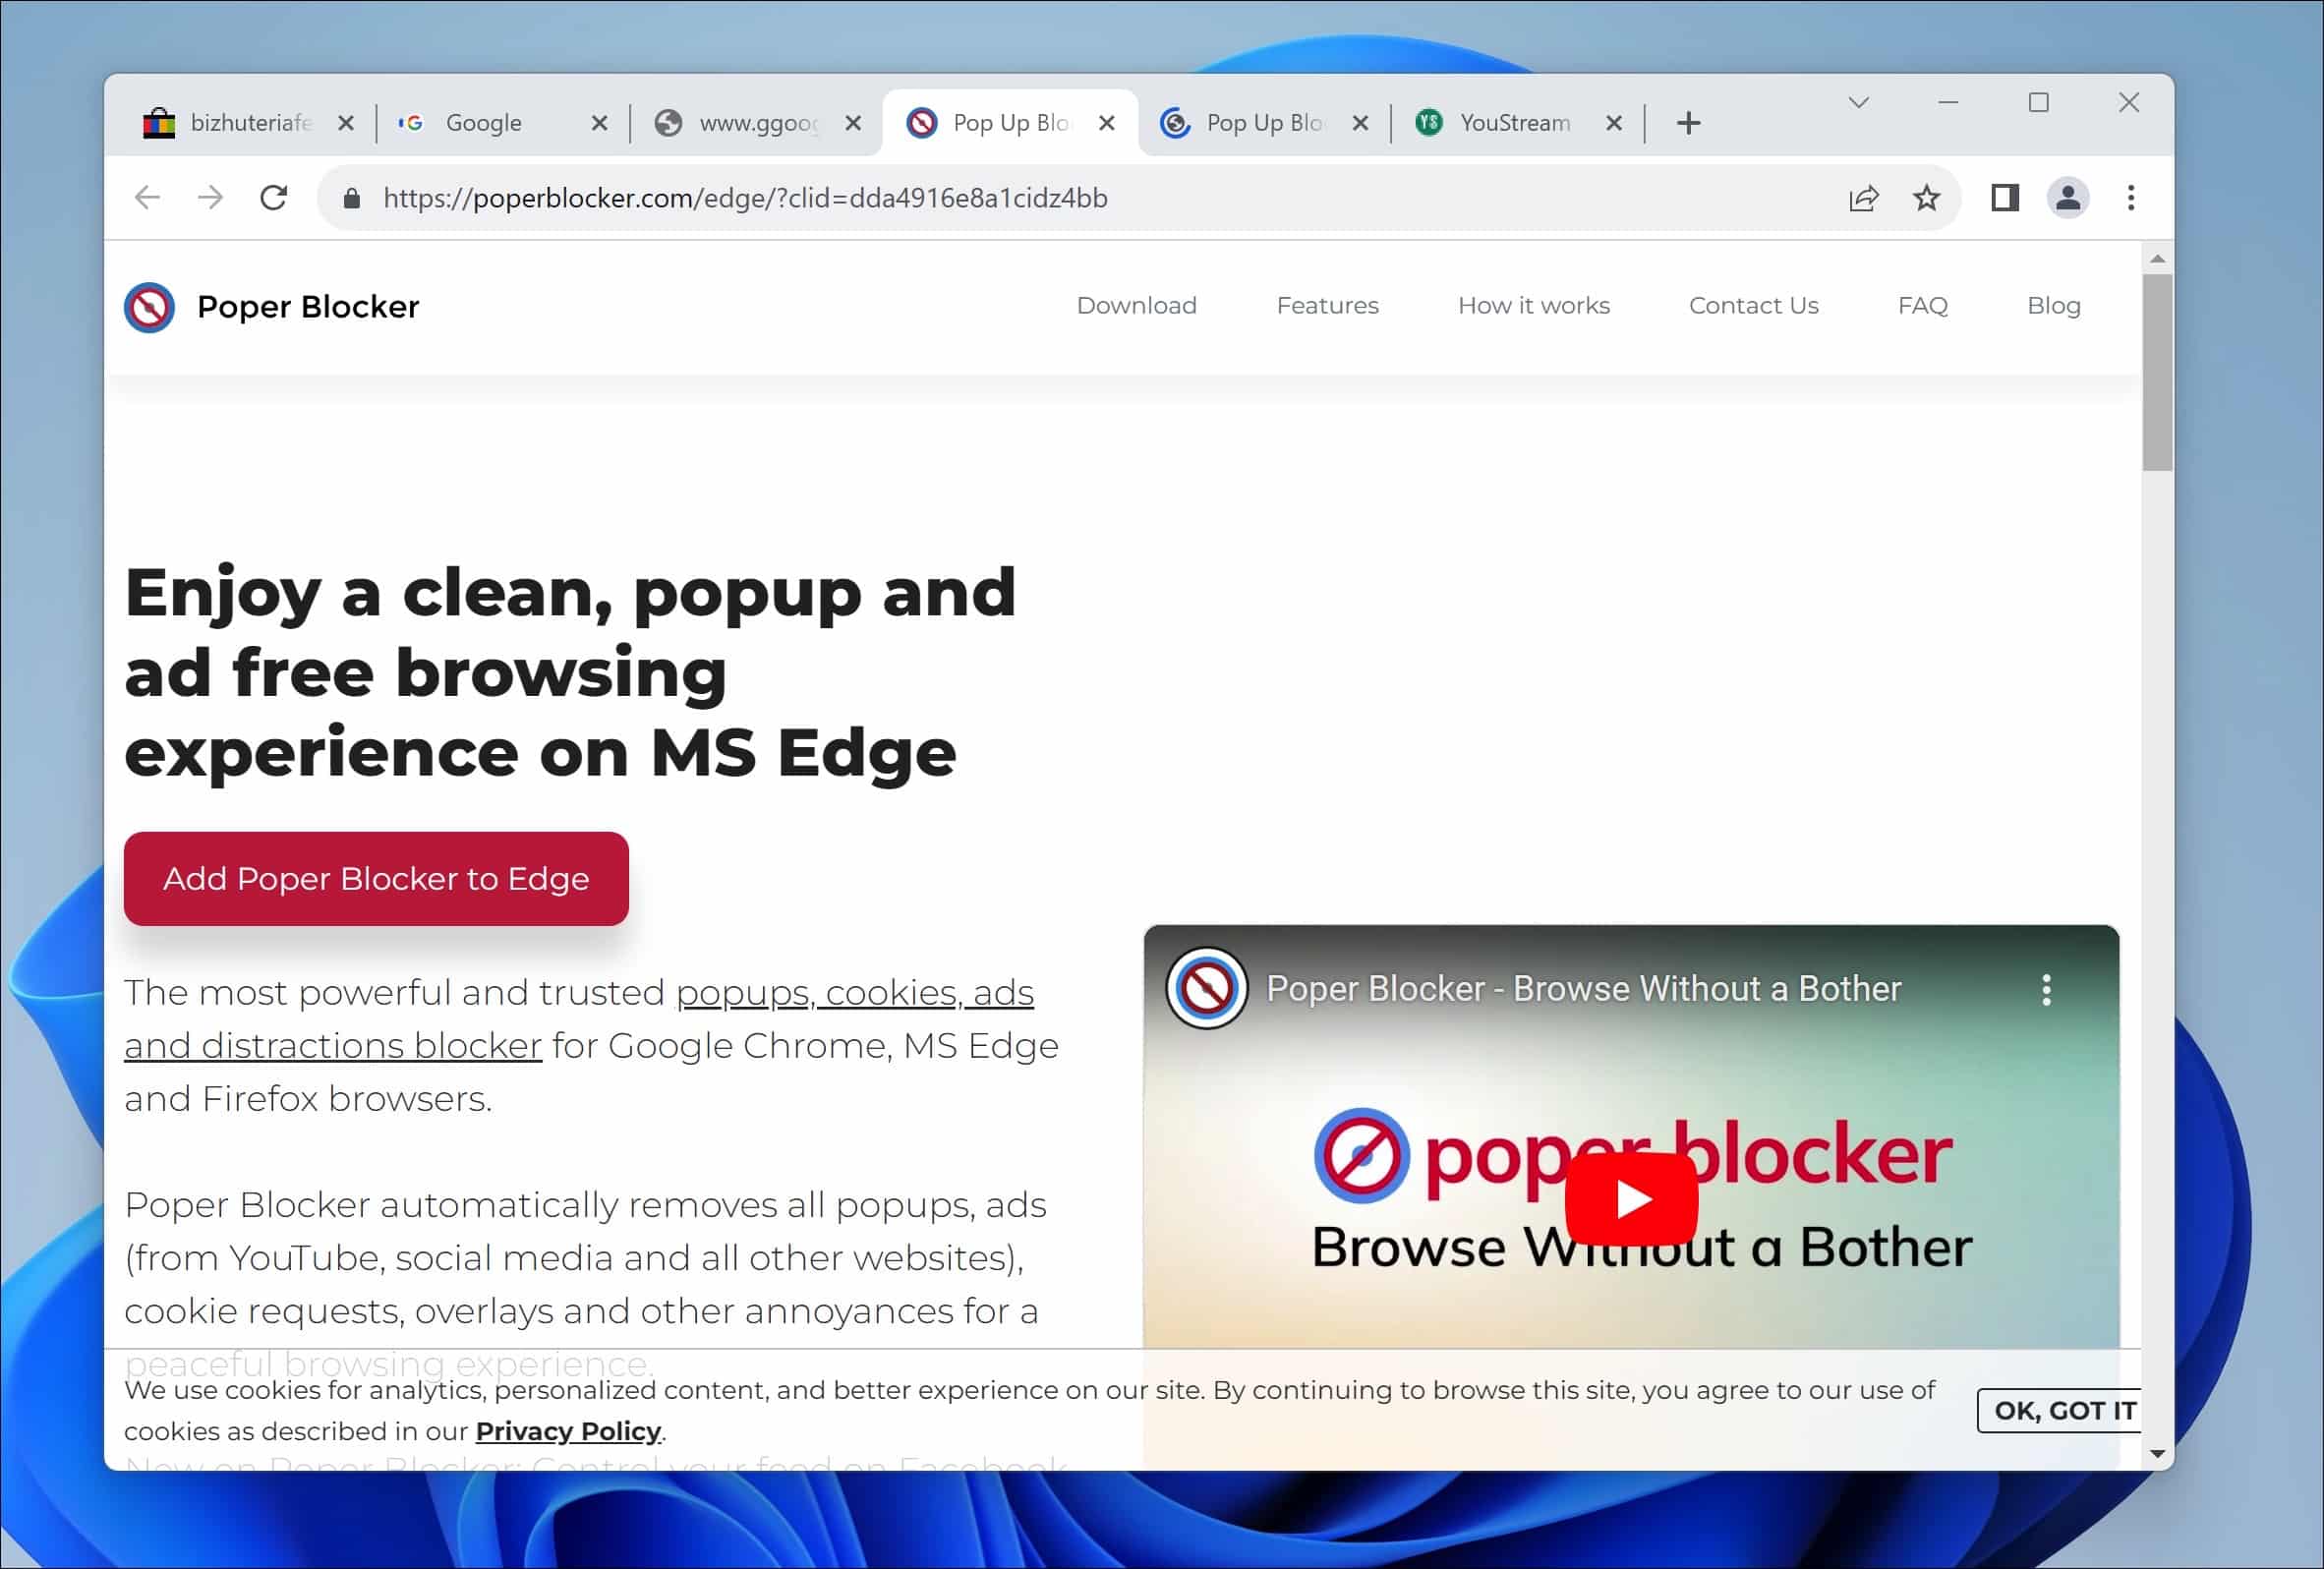Open video title Browse Without a Bother

(x=1583, y=988)
